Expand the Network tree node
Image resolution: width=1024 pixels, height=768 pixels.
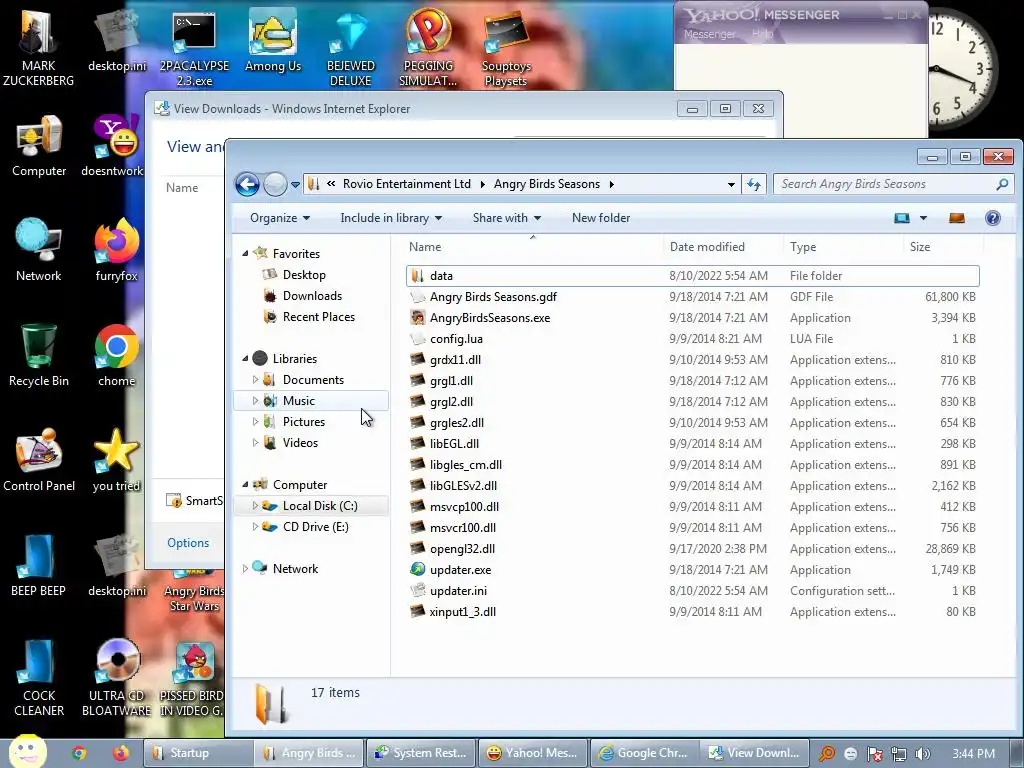point(246,568)
